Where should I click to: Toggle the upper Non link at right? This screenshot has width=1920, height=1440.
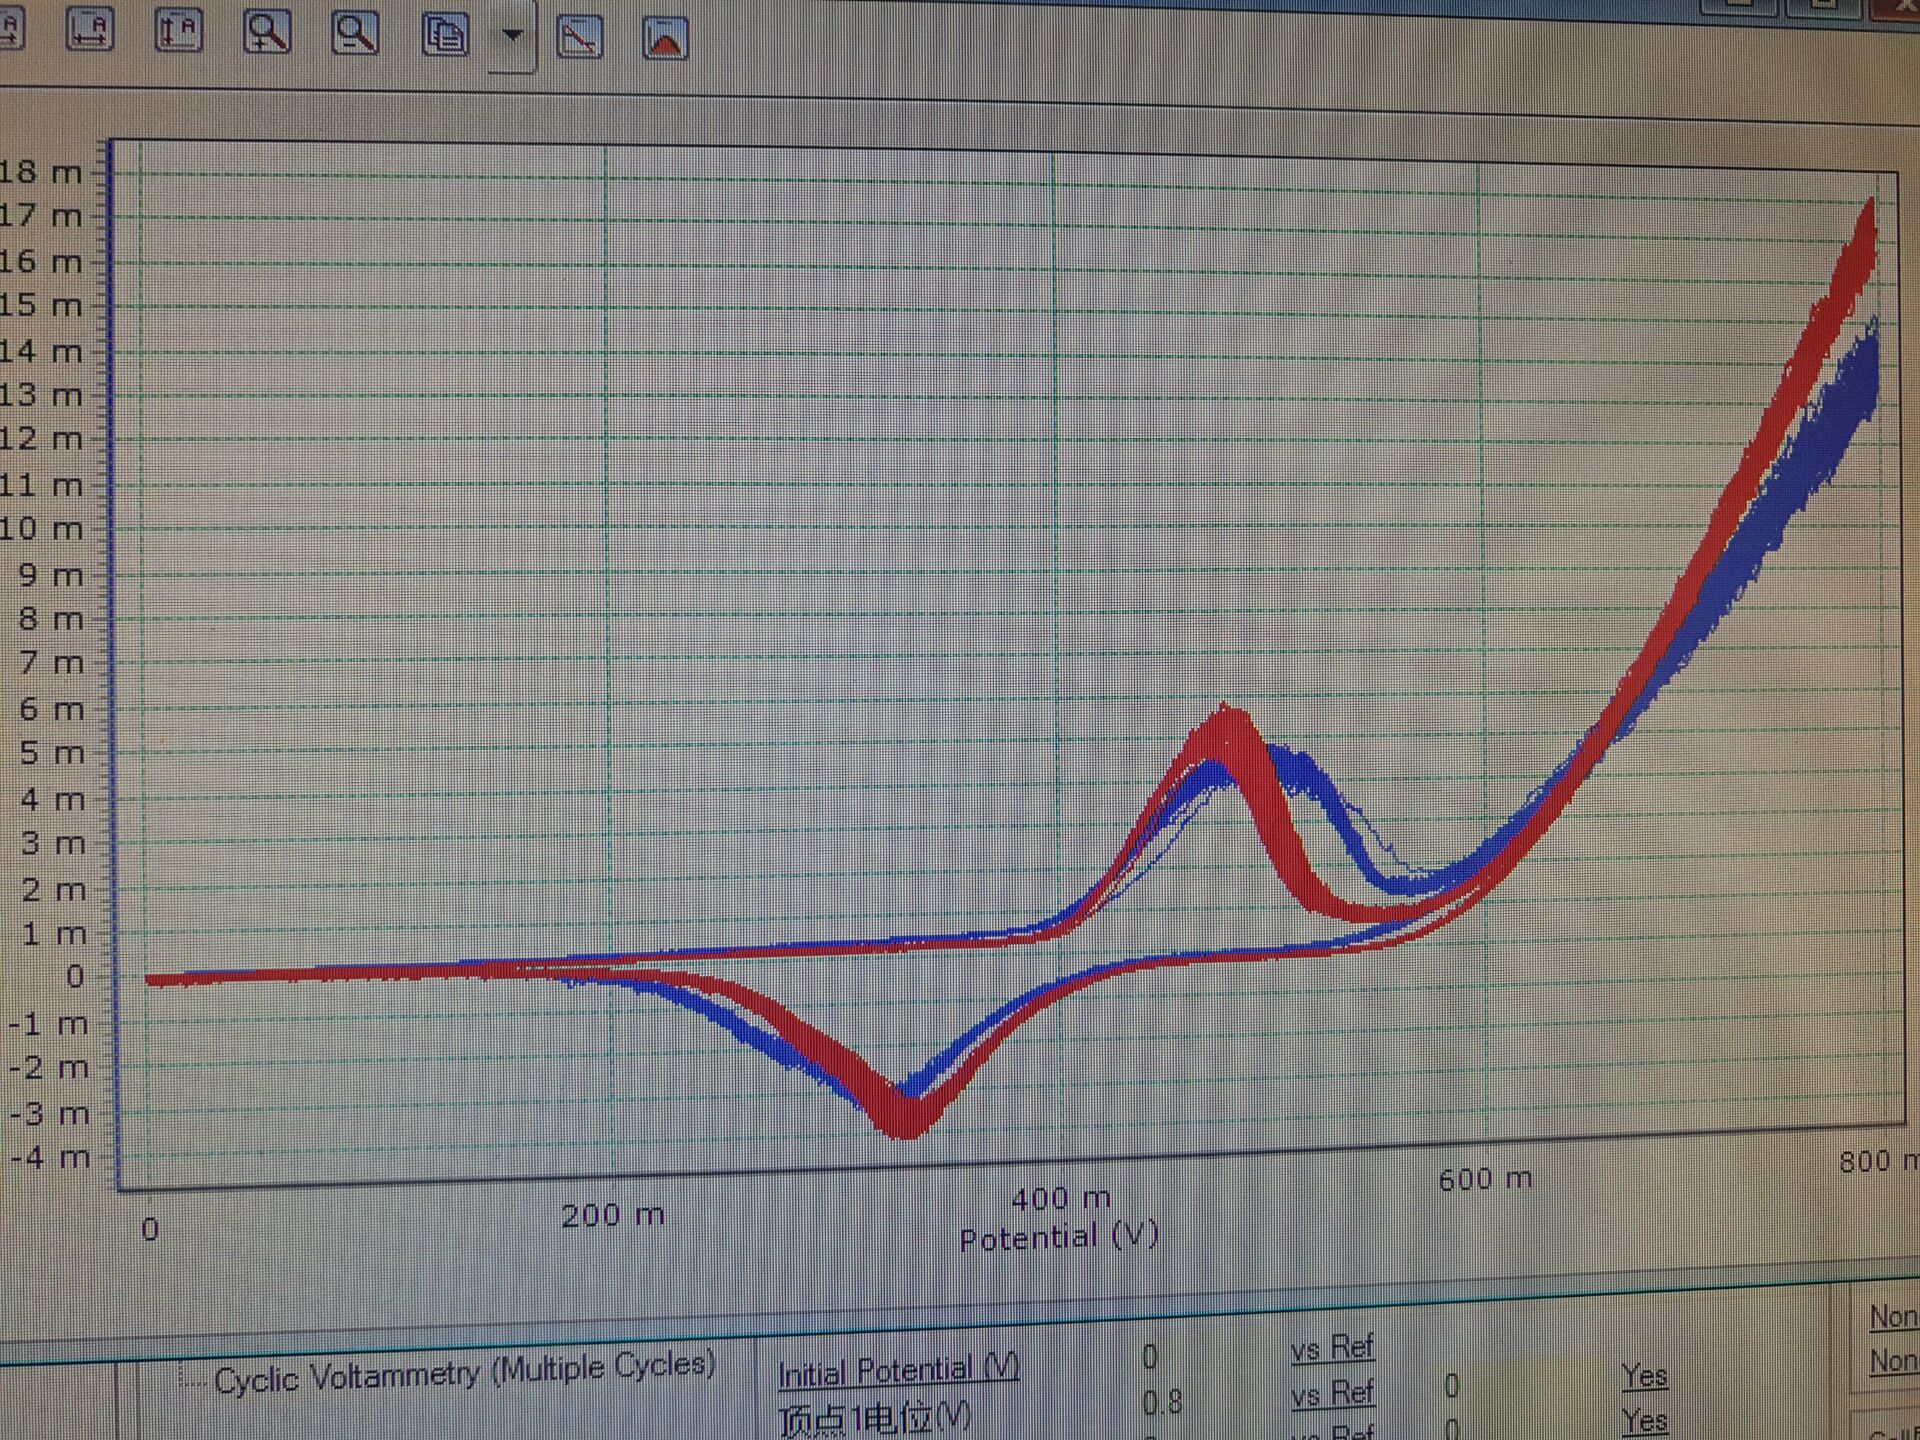tap(1893, 1317)
